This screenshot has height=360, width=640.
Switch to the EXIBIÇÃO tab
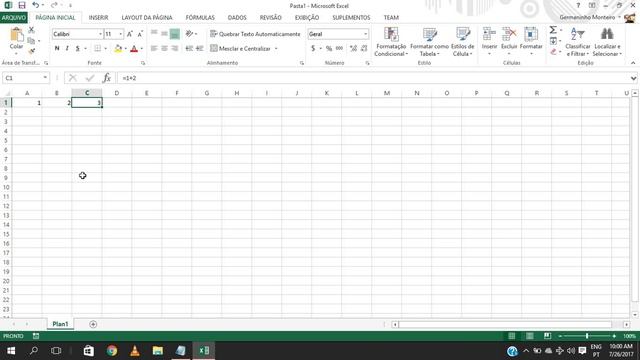(x=307, y=18)
